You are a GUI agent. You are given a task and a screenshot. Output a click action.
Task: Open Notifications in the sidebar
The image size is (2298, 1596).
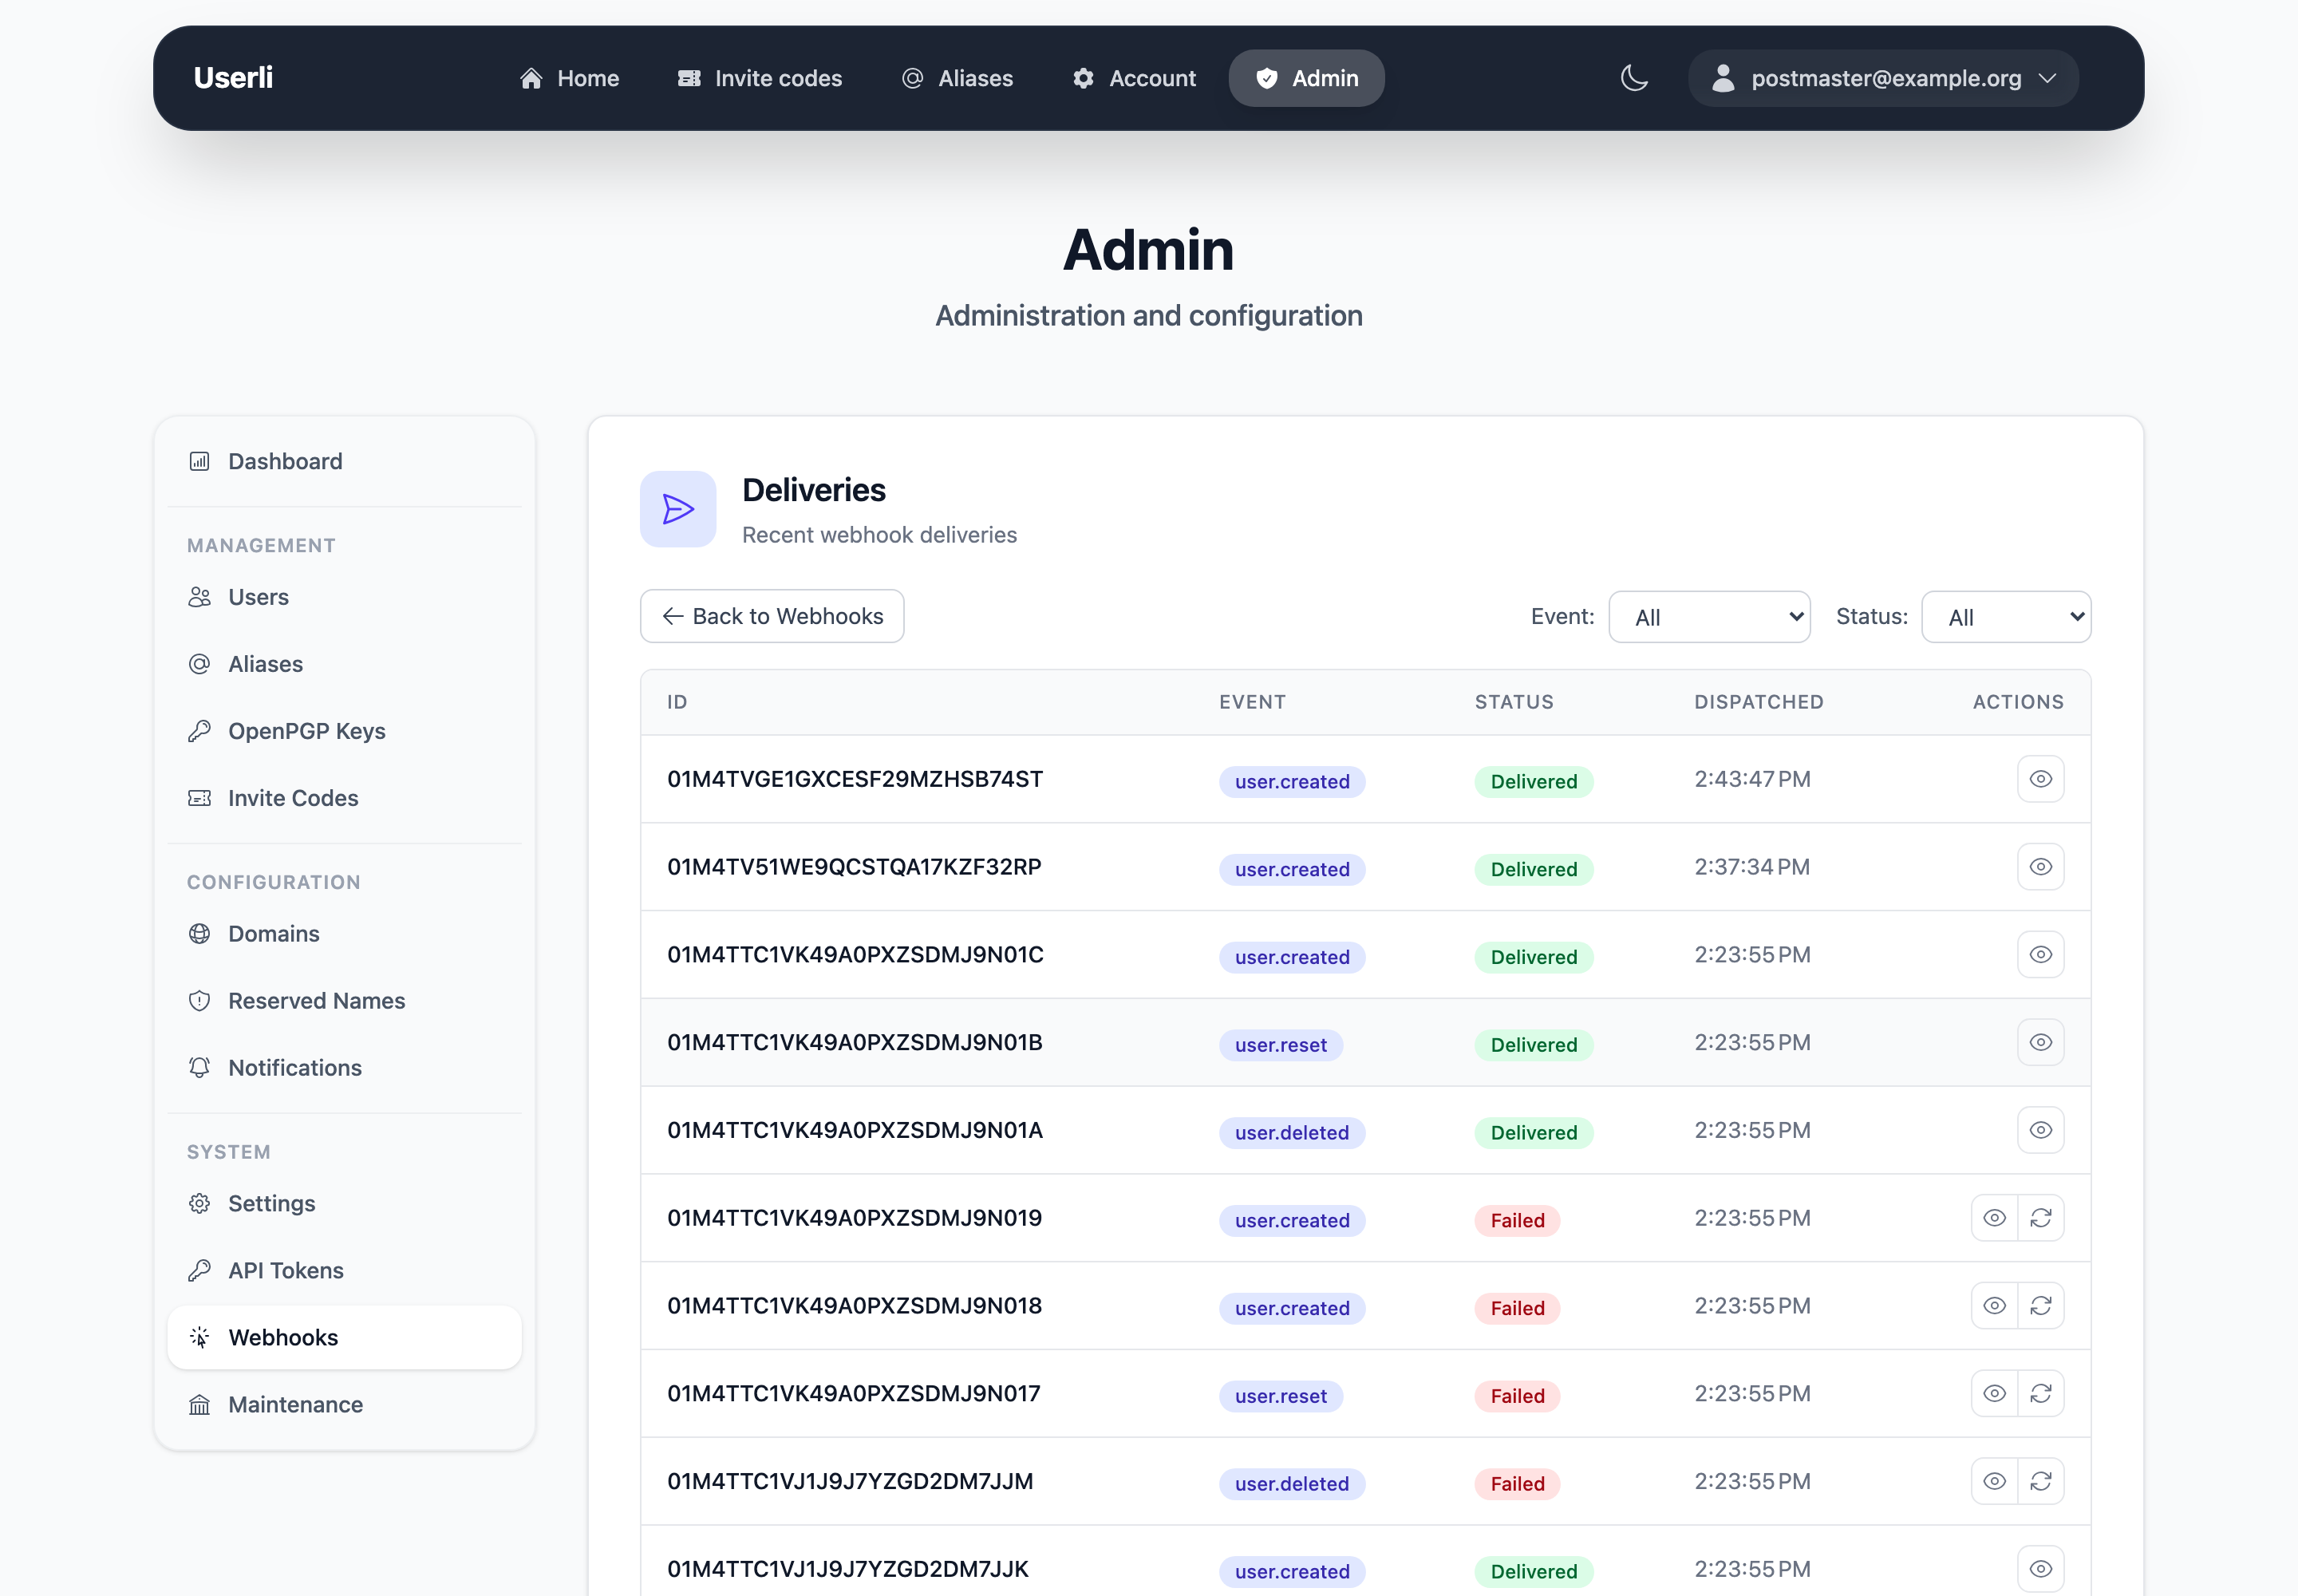(345, 1068)
